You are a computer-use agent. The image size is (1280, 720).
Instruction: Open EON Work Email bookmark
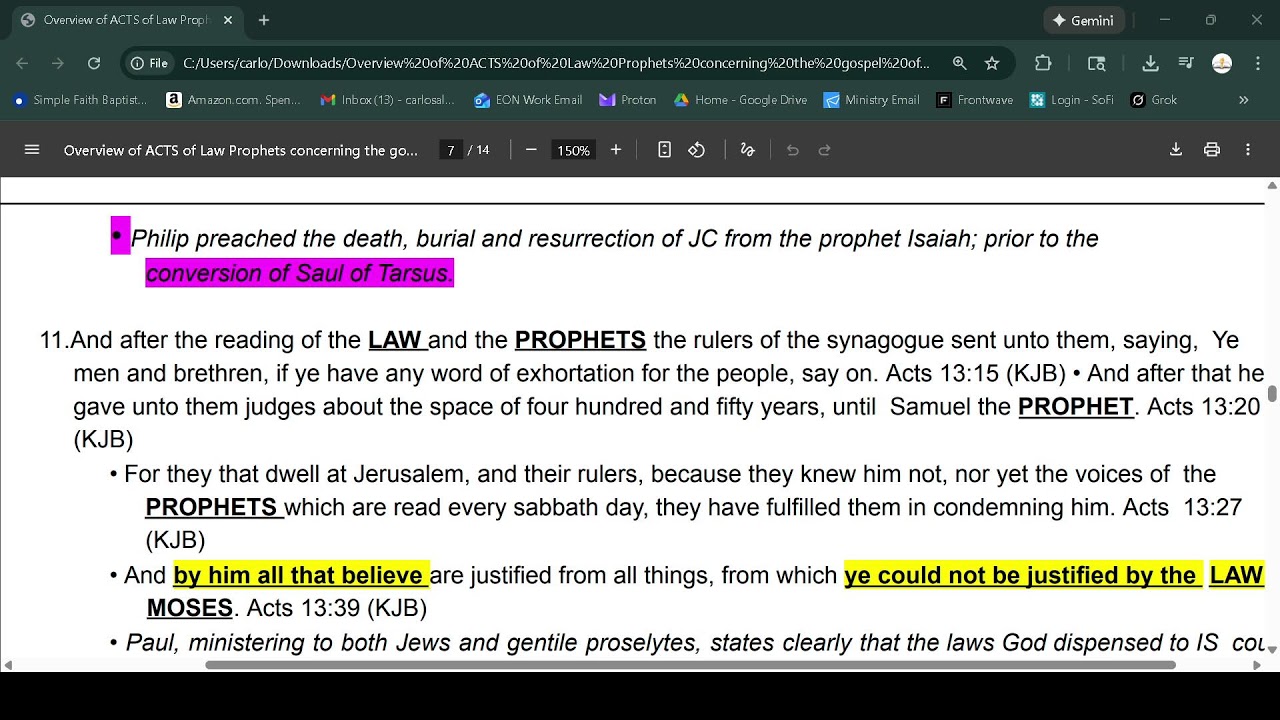[x=529, y=100]
